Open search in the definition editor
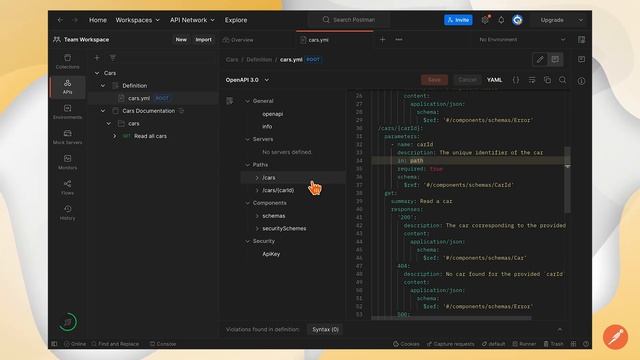Screen dimensions: 640x360 coord(562,80)
